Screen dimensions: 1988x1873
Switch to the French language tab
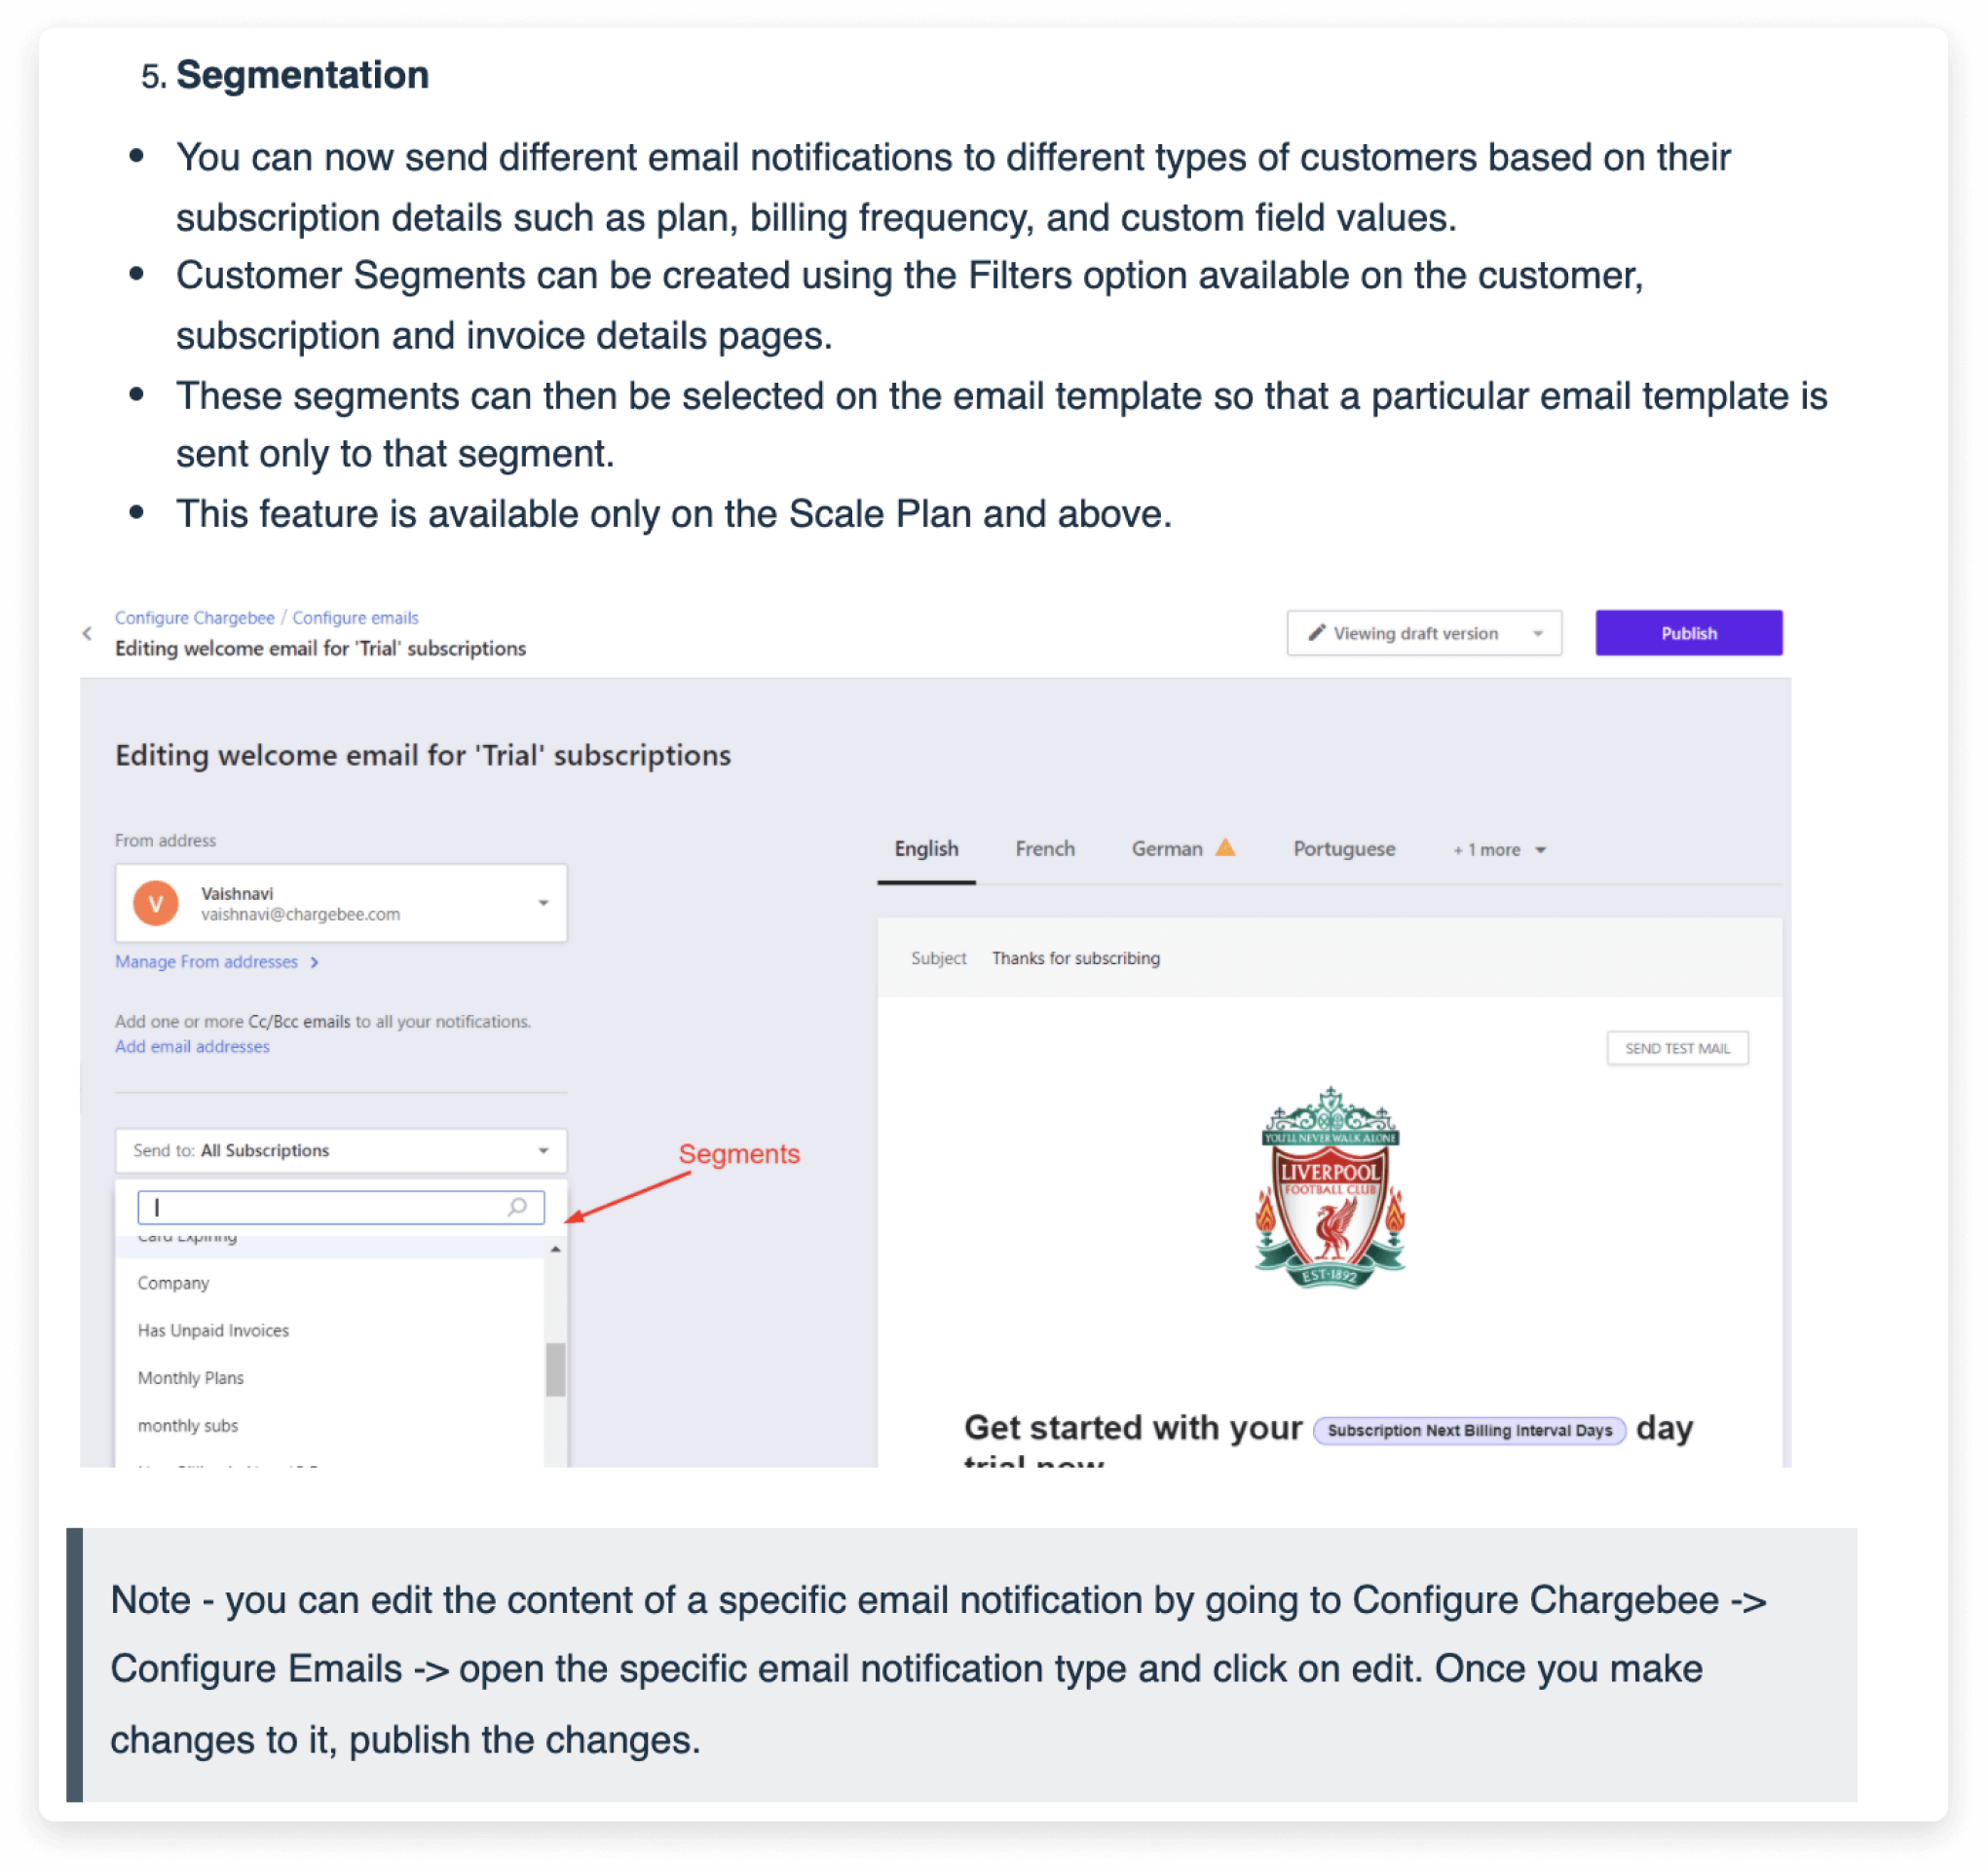(1044, 849)
